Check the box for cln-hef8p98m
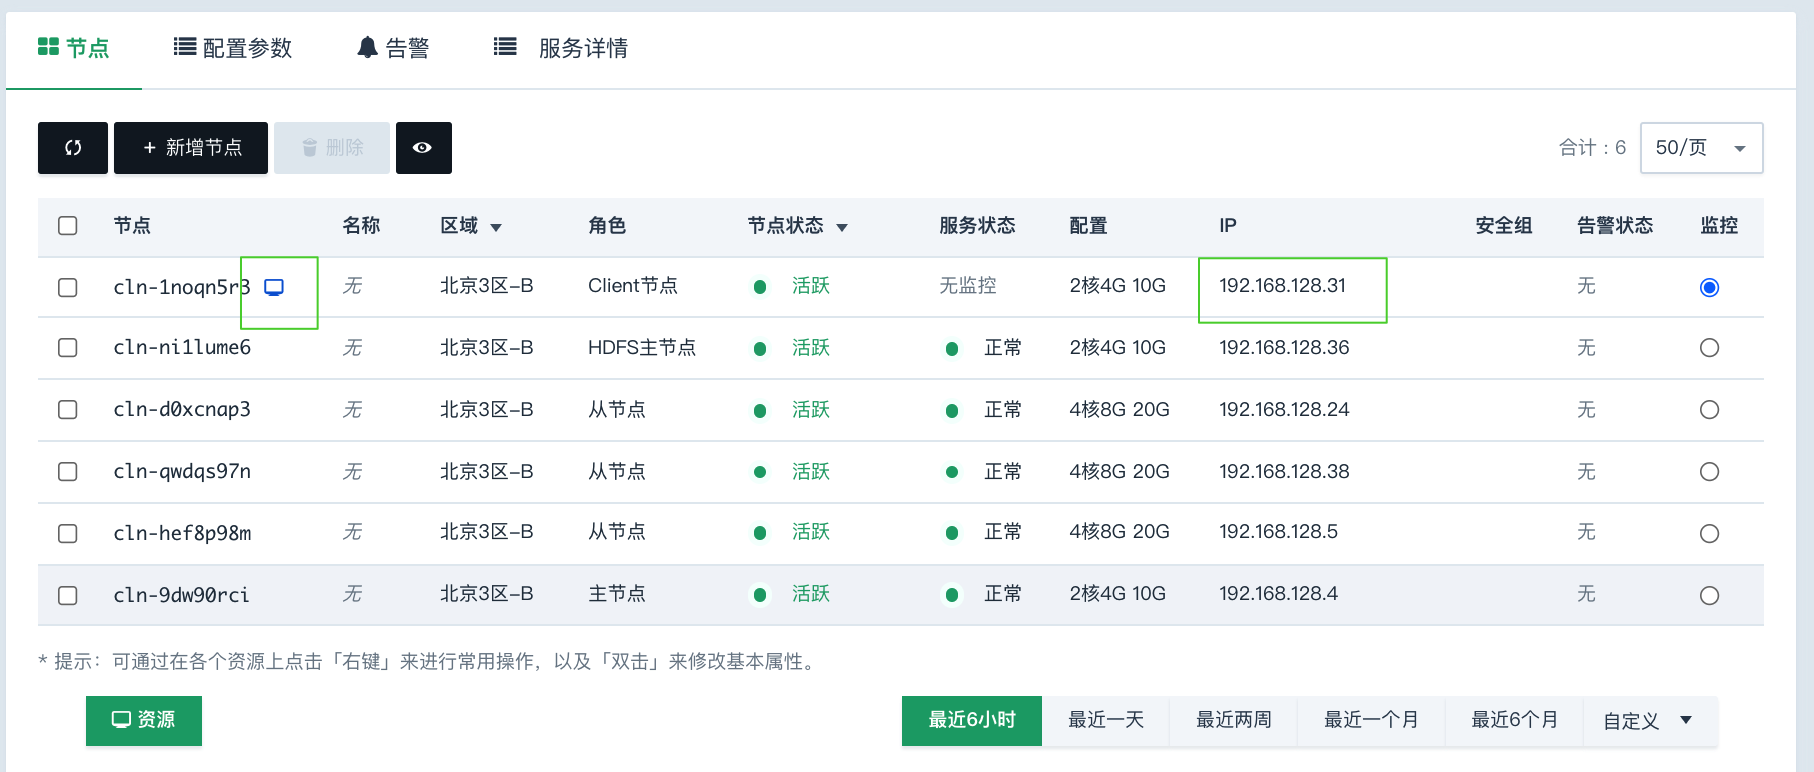This screenshot has height=772, width=1814. (x=68, y=534)
